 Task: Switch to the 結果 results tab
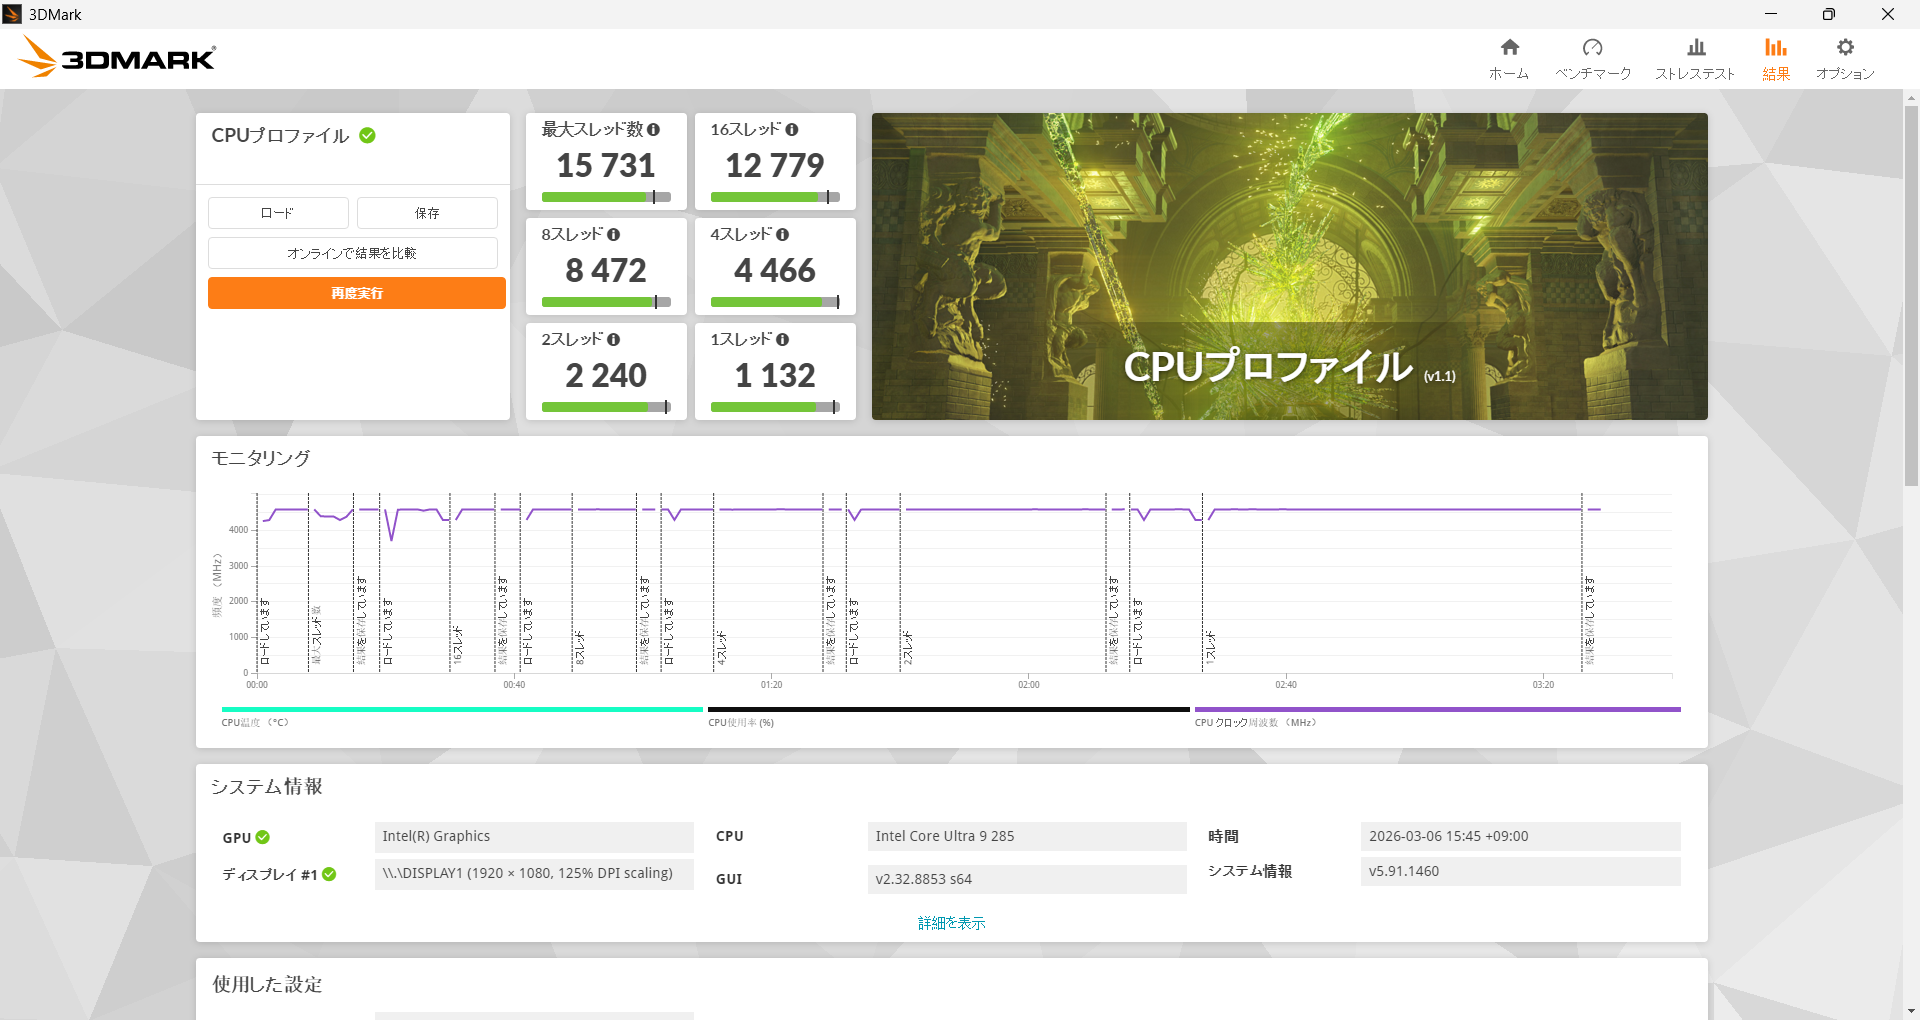(1775, 58)
